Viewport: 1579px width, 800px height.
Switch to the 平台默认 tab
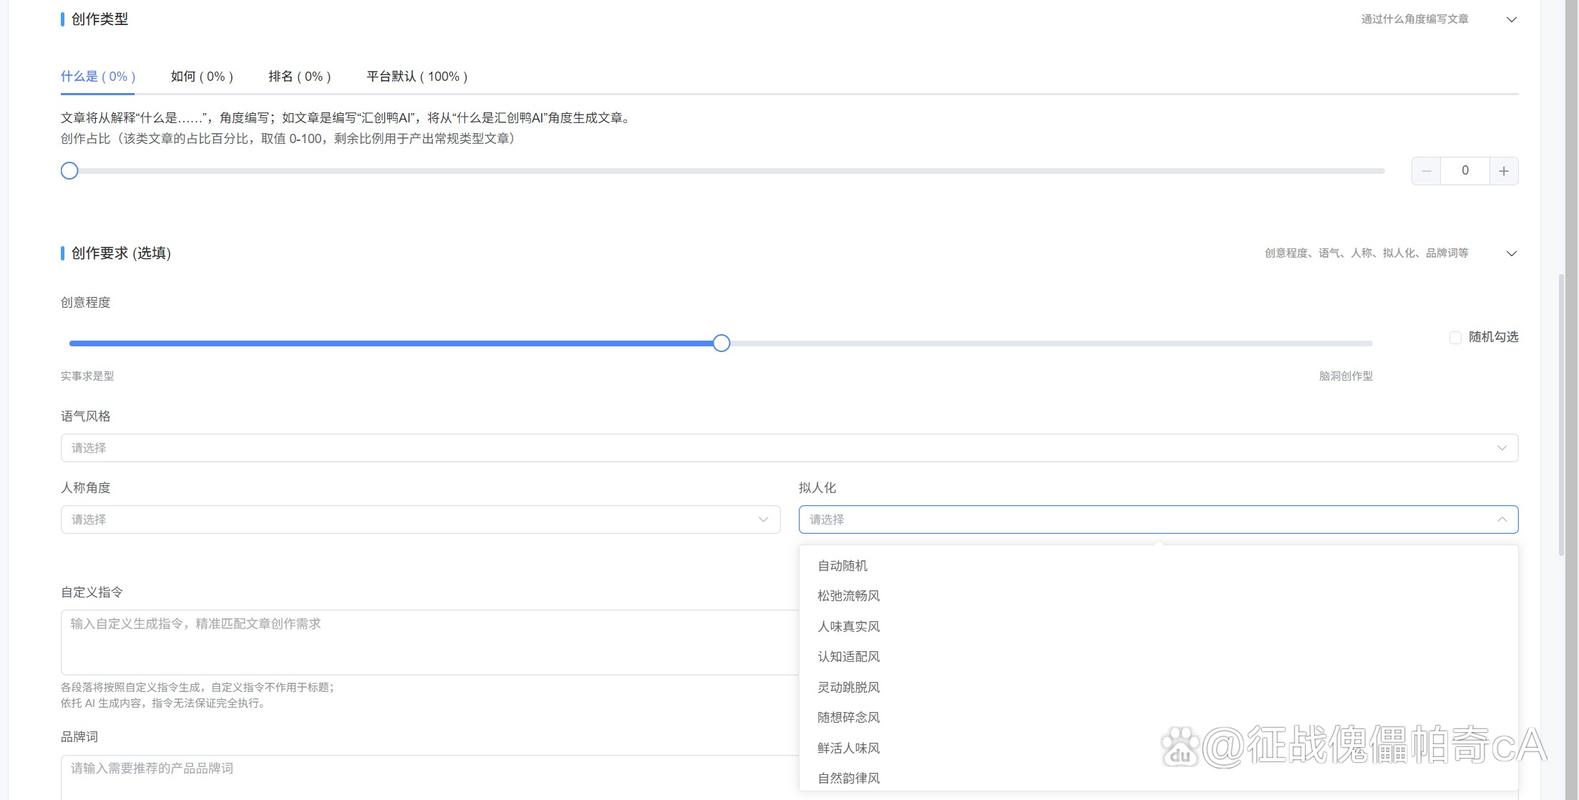click(x=416, y=77)
